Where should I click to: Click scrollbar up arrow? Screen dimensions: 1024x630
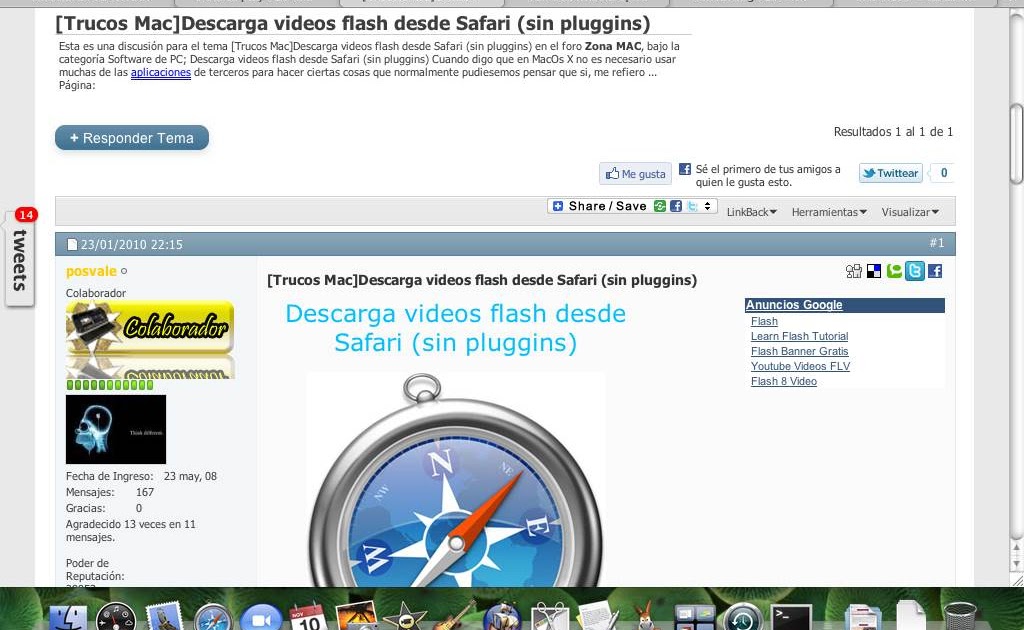(x=1016, y=547)
